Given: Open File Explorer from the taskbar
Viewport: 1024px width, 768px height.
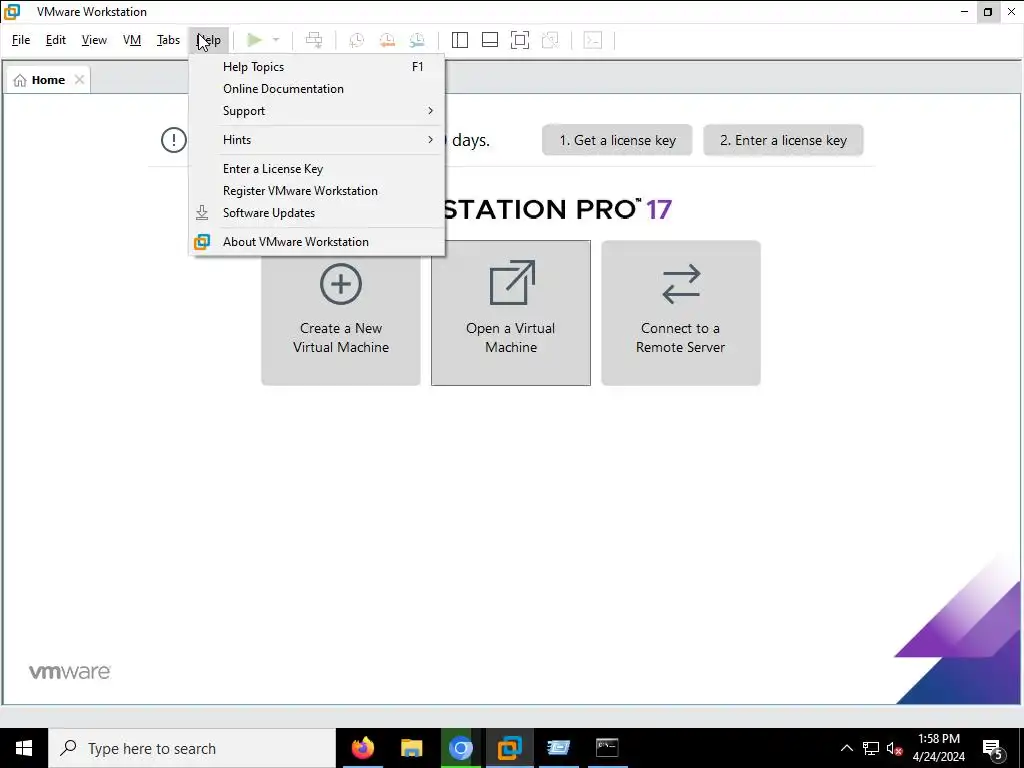Looking at the screenshot, I should click(411, 748).
